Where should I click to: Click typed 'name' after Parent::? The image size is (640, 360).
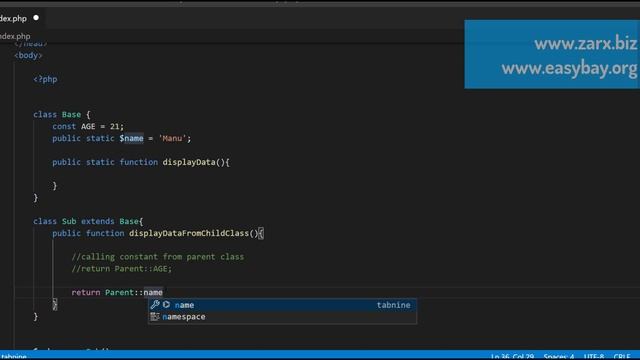click(x=153, y=292)
